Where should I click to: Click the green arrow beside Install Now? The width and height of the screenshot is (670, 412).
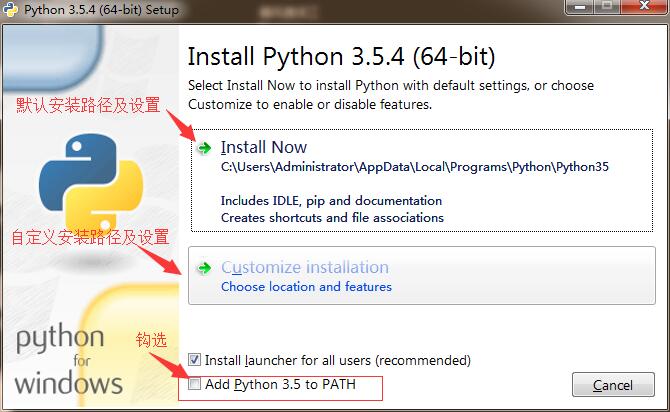[x=205, y=148]
